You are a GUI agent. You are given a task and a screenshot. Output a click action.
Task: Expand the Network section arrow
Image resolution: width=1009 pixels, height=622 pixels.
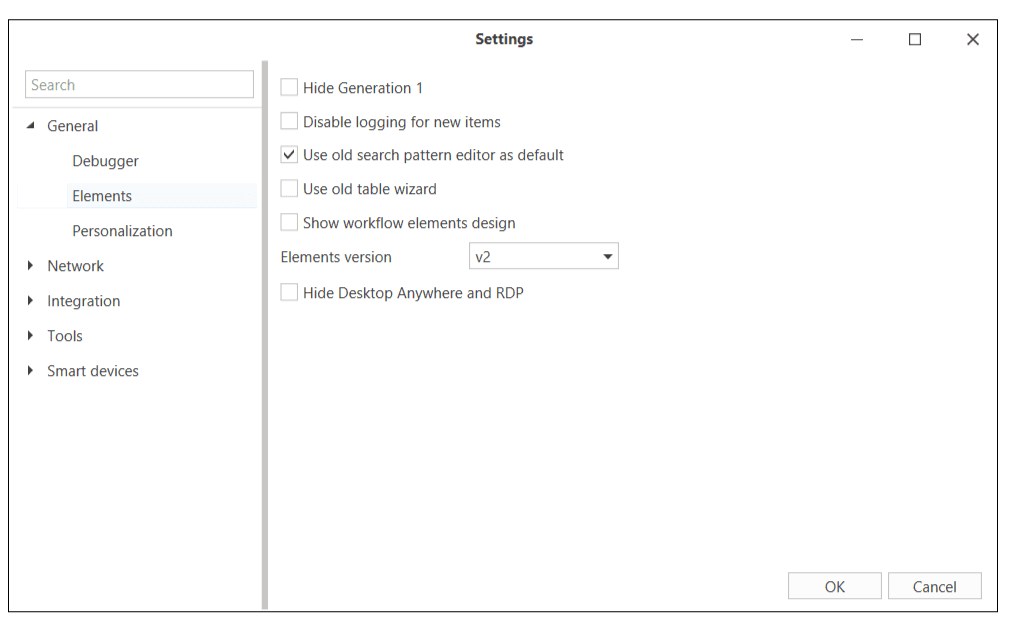point(31,266)
